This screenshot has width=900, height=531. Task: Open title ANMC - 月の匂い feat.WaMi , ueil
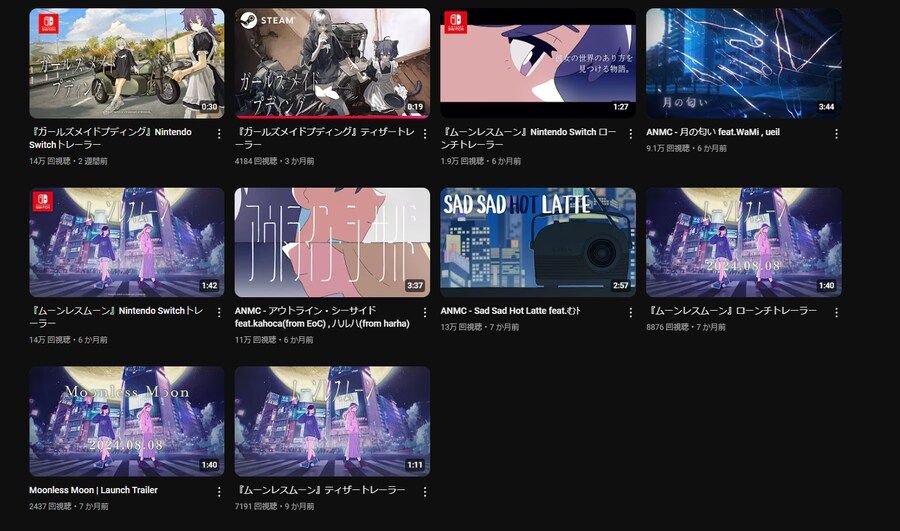pyautogui.click(x=713, y=132)
